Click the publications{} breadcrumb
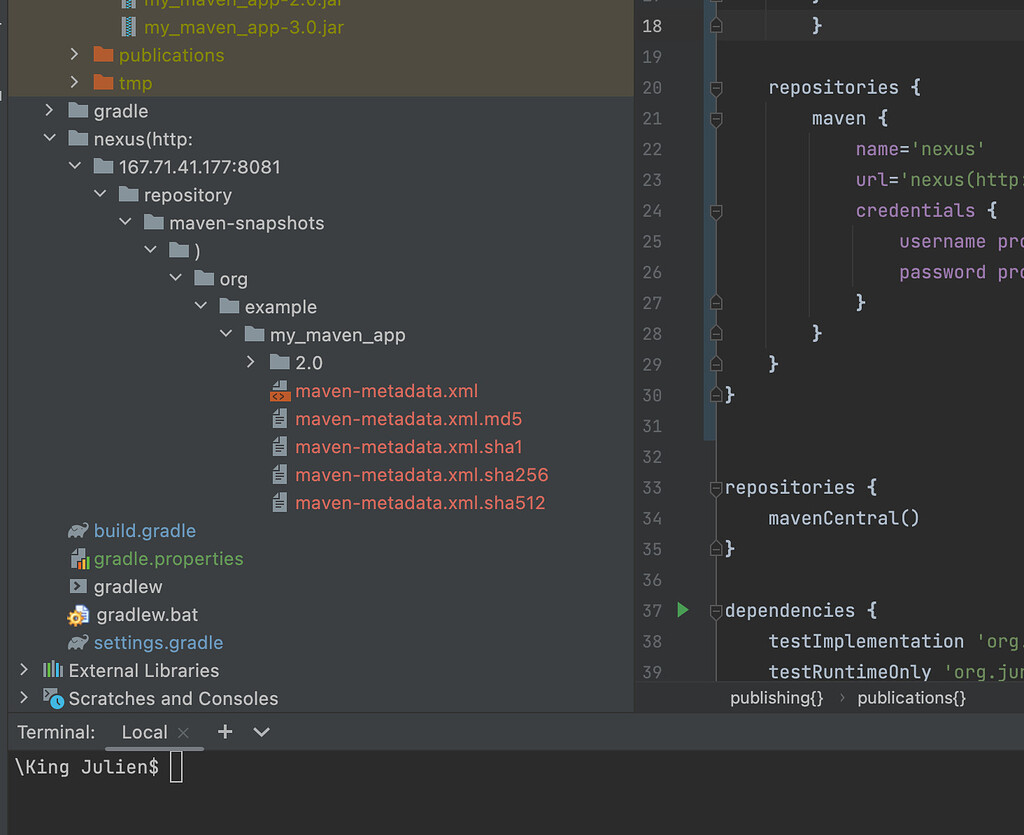1024x835 pixels. (912, 698)
